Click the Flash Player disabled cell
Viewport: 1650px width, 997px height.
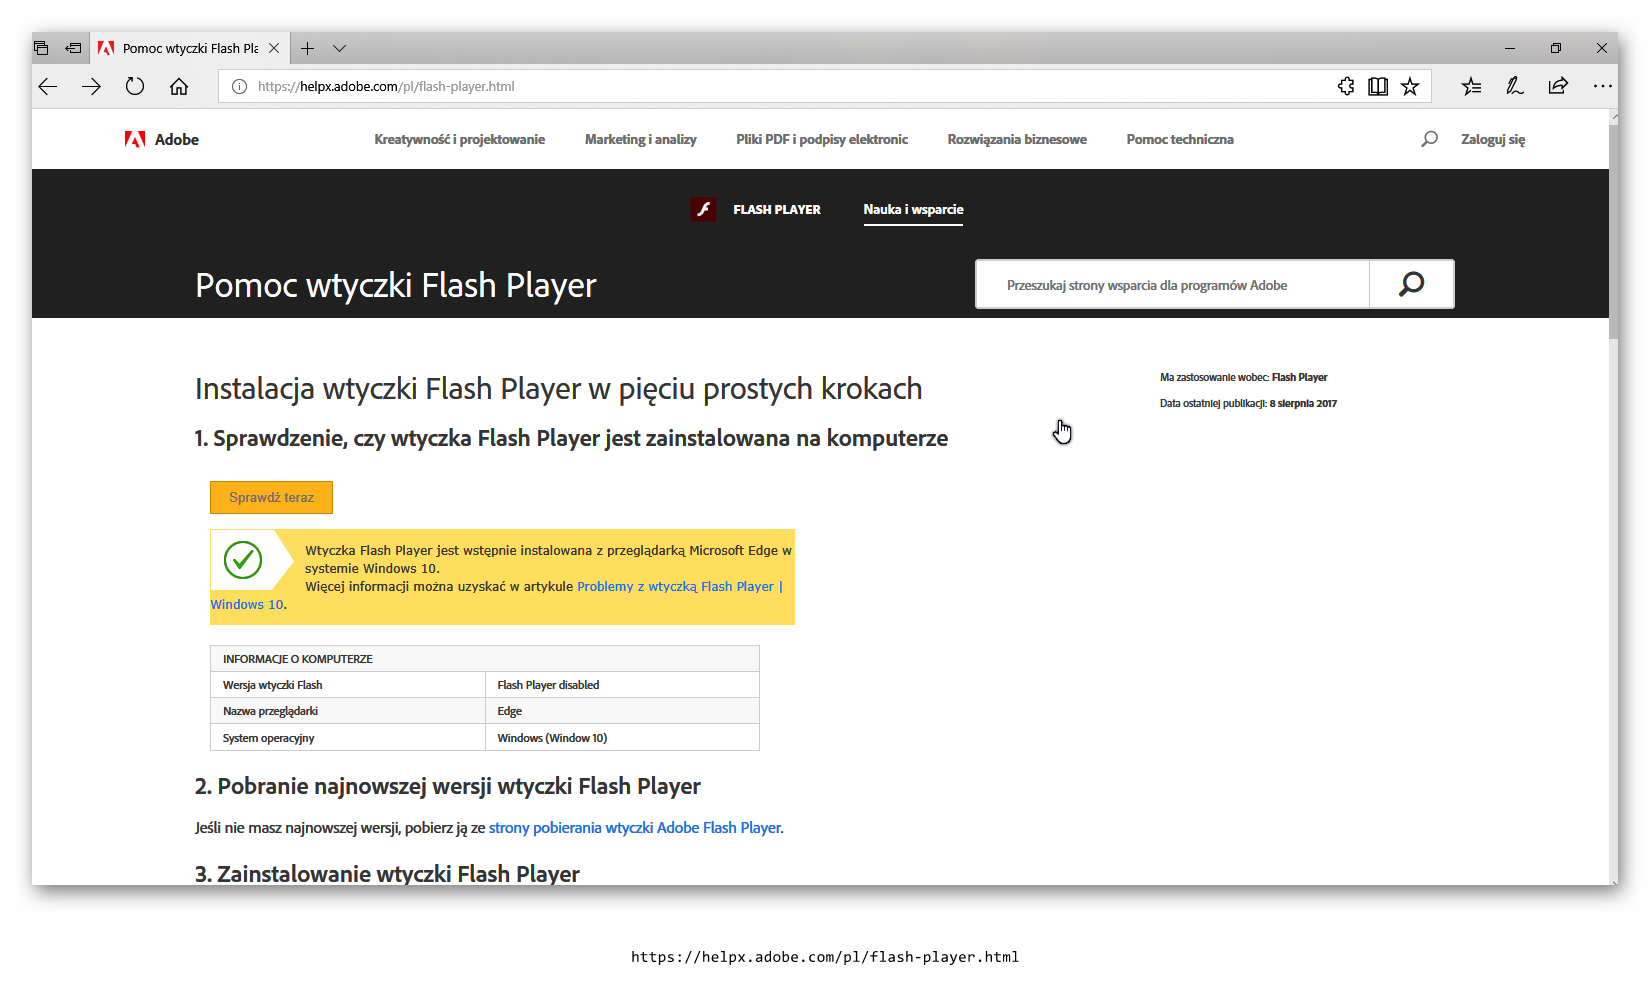(x=622, y=685)
